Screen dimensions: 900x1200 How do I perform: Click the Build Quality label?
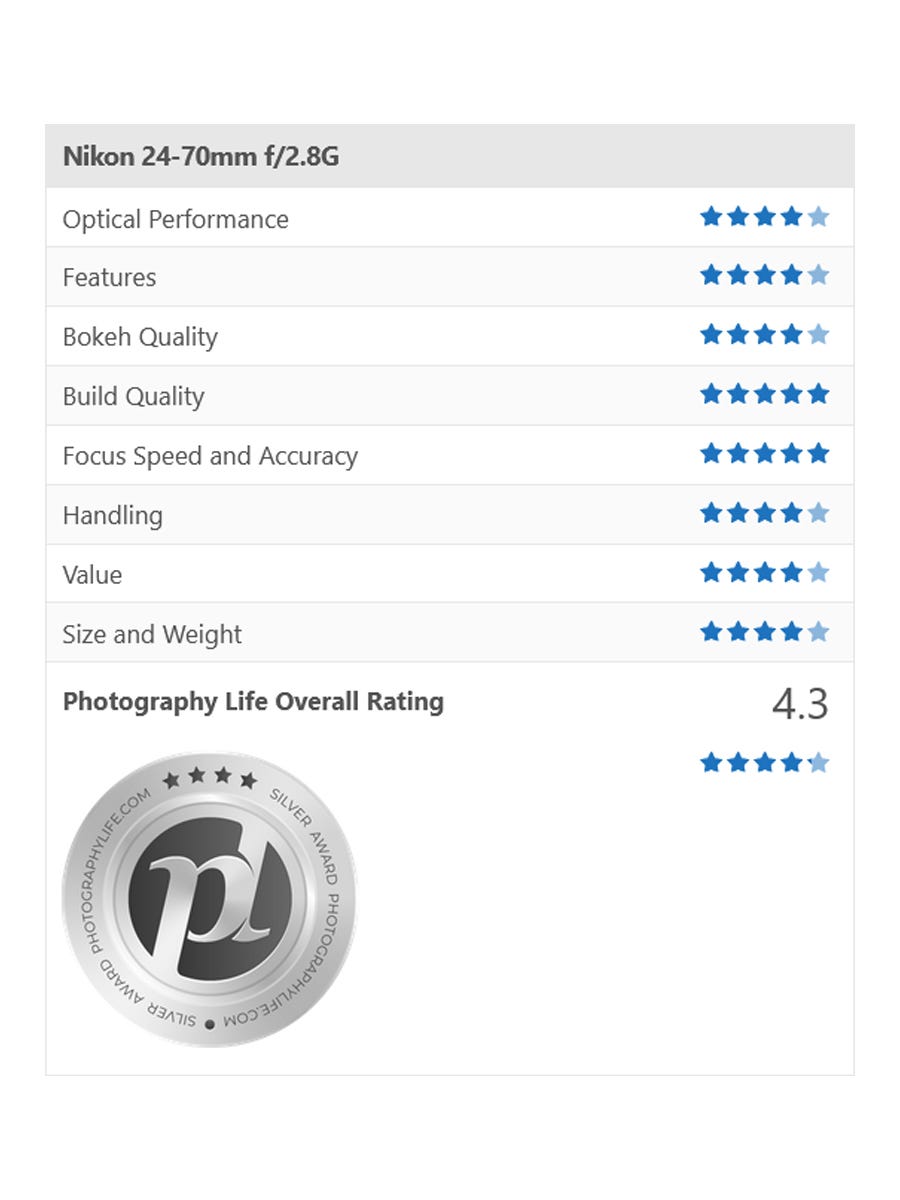click(x=133, y=396)
